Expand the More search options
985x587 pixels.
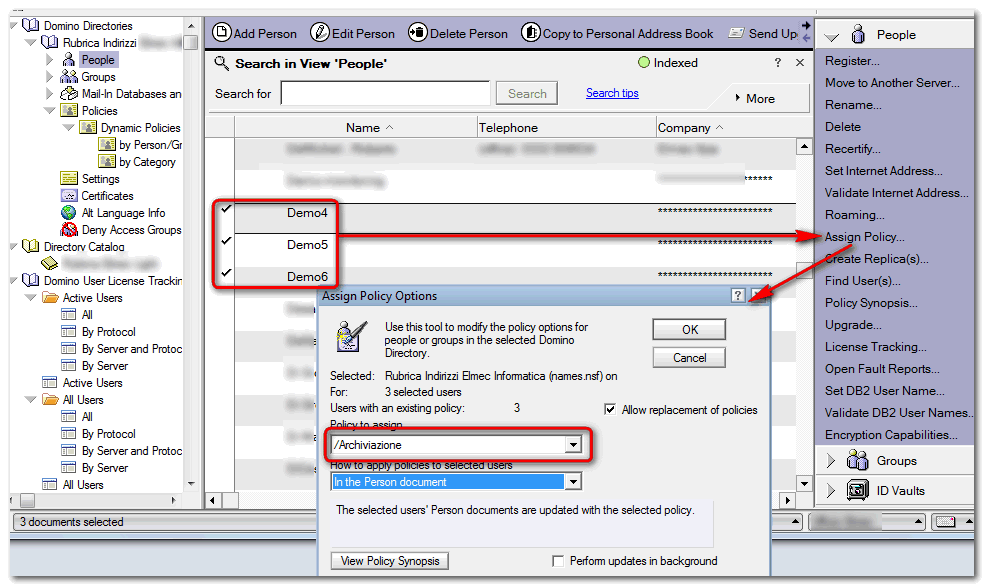[x=754, y=98]
